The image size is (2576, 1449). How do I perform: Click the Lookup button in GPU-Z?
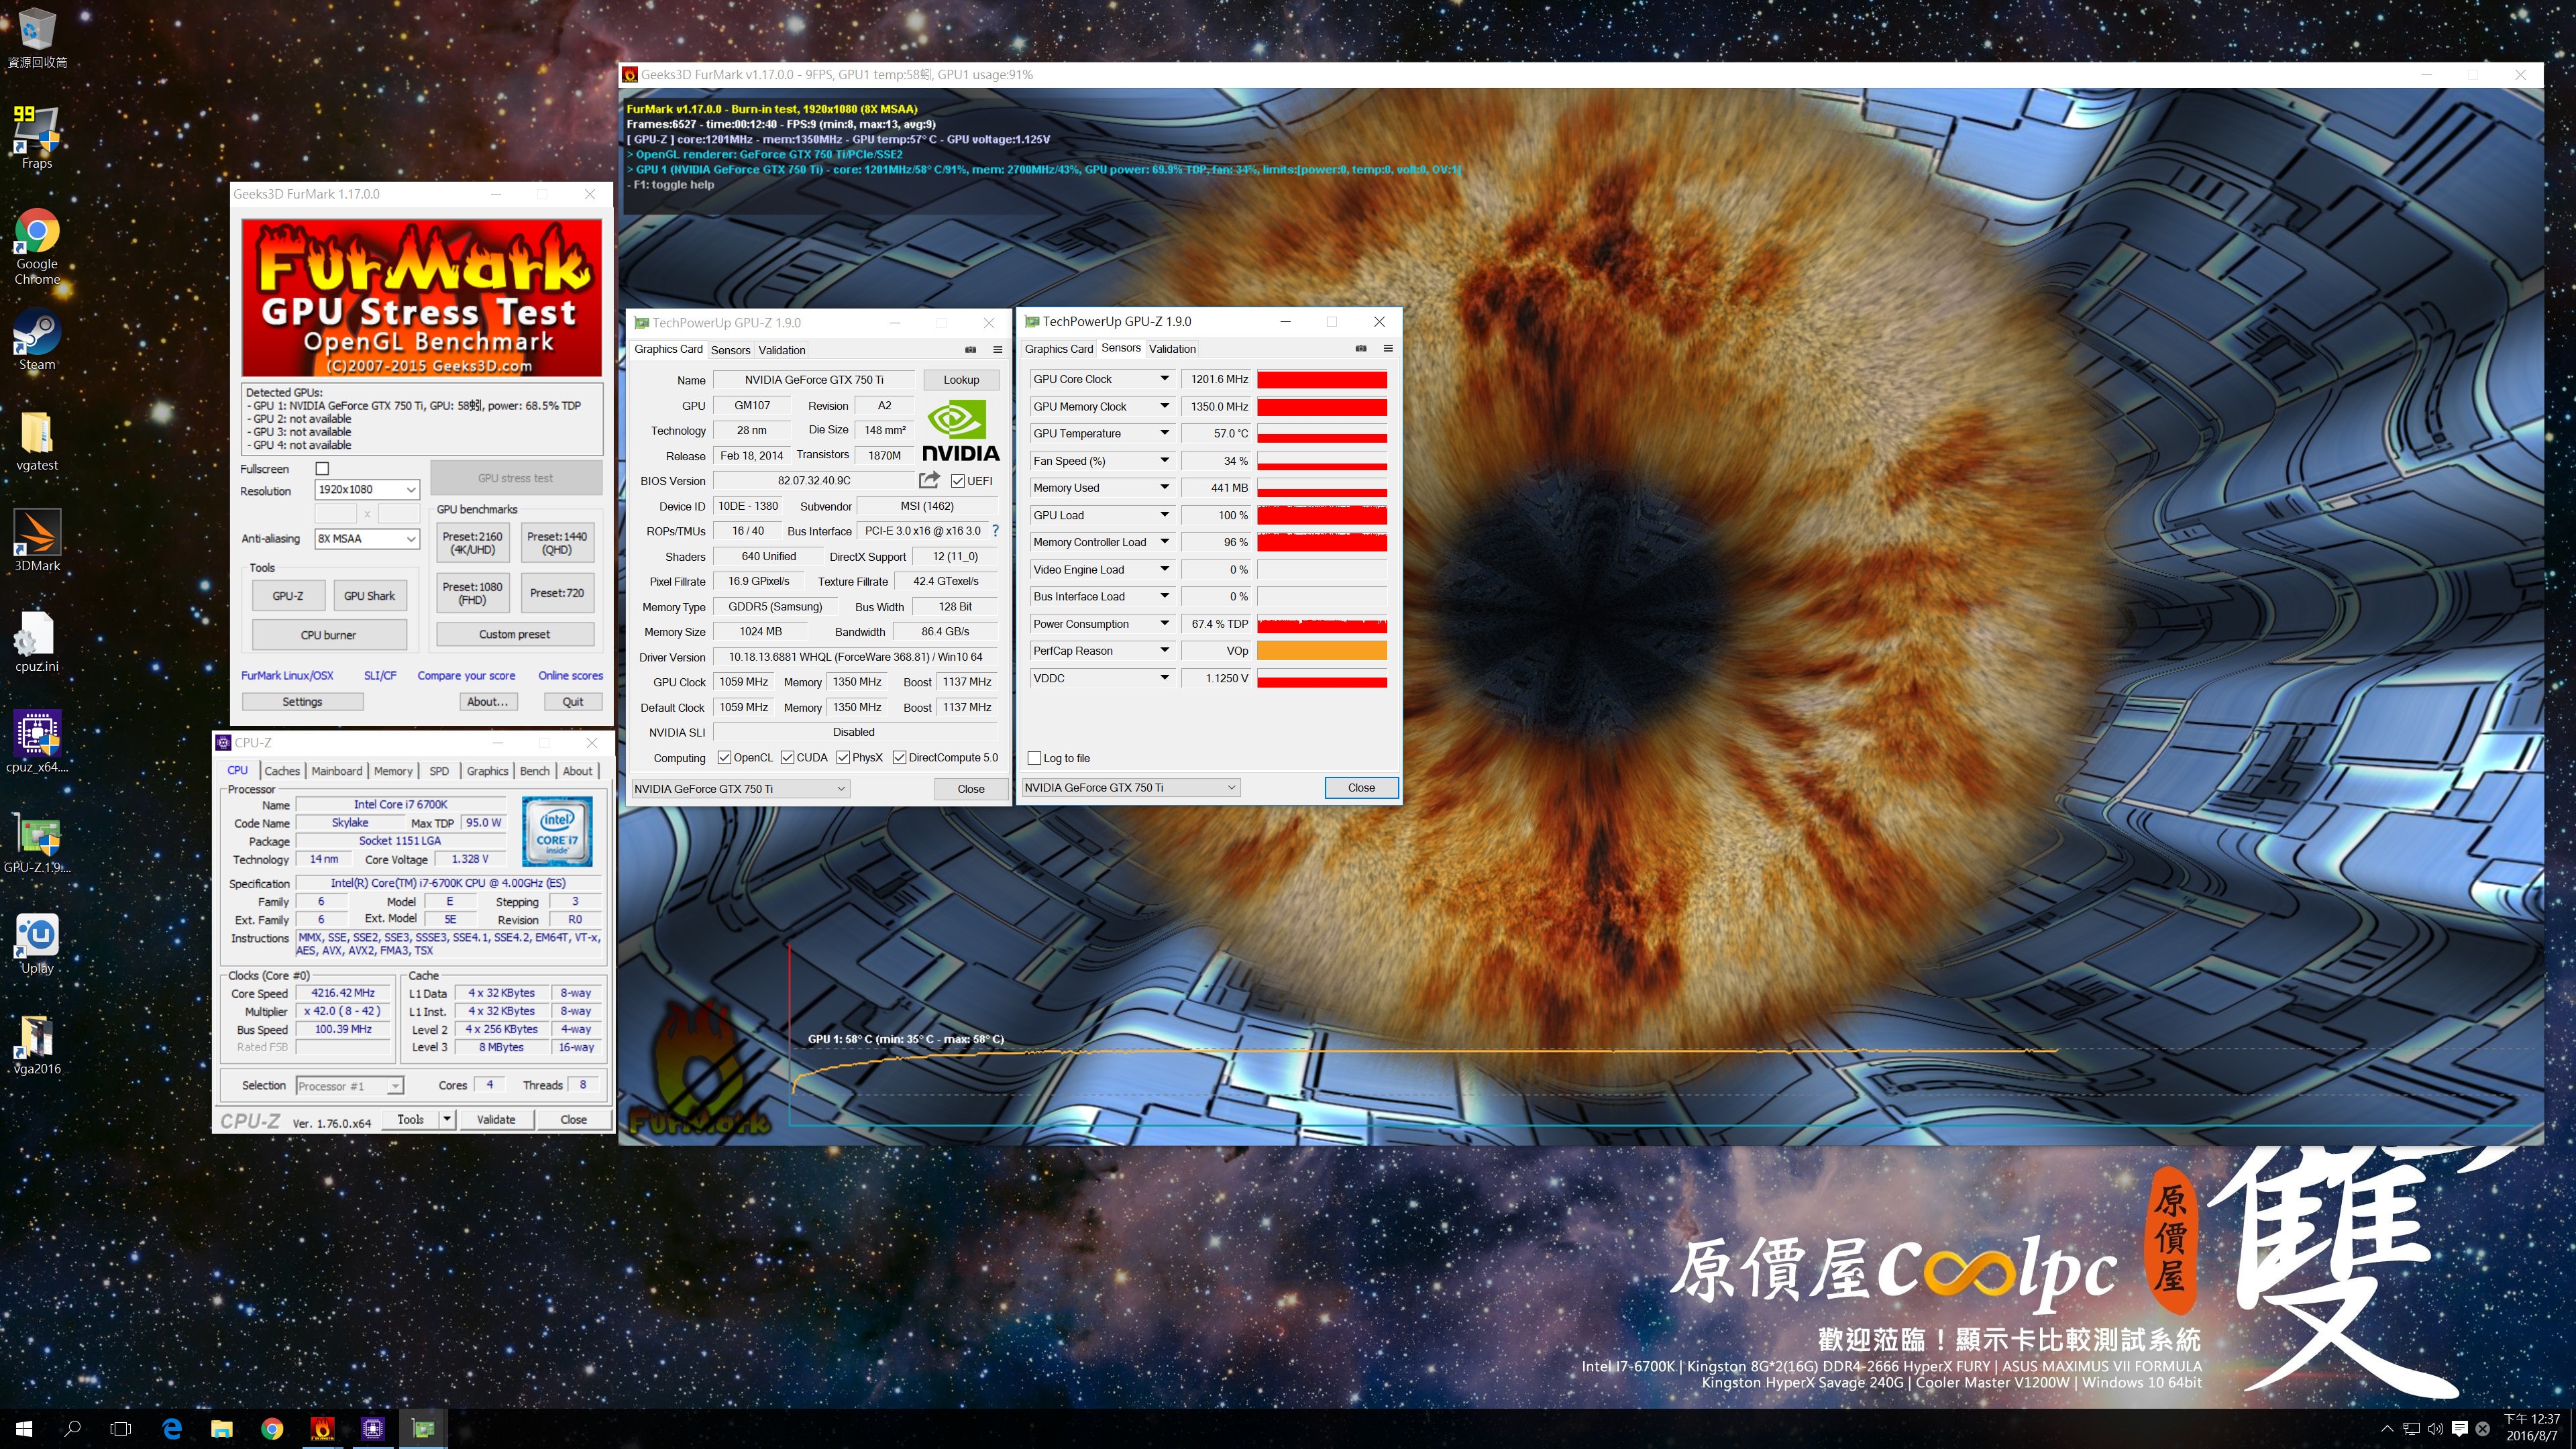tap(961, 380)
